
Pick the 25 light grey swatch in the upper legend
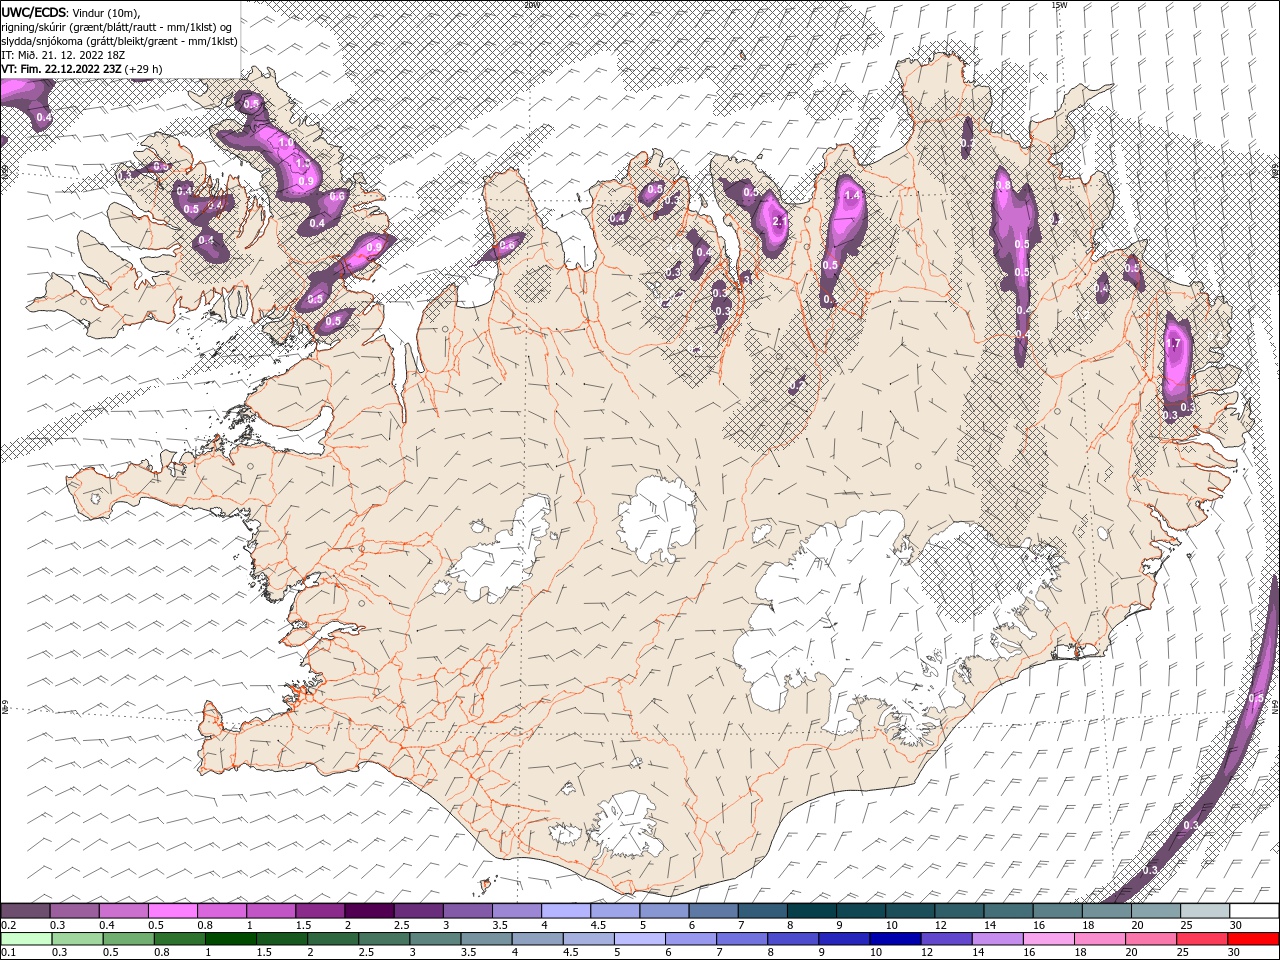(x=1205, y=911)
